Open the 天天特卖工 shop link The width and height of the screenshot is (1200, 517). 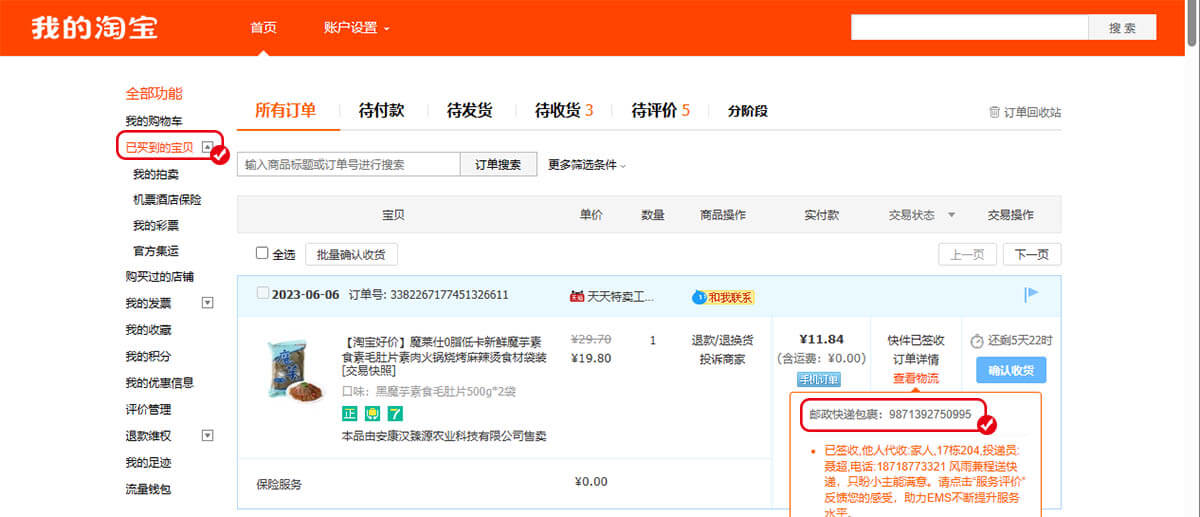point(621,296)
